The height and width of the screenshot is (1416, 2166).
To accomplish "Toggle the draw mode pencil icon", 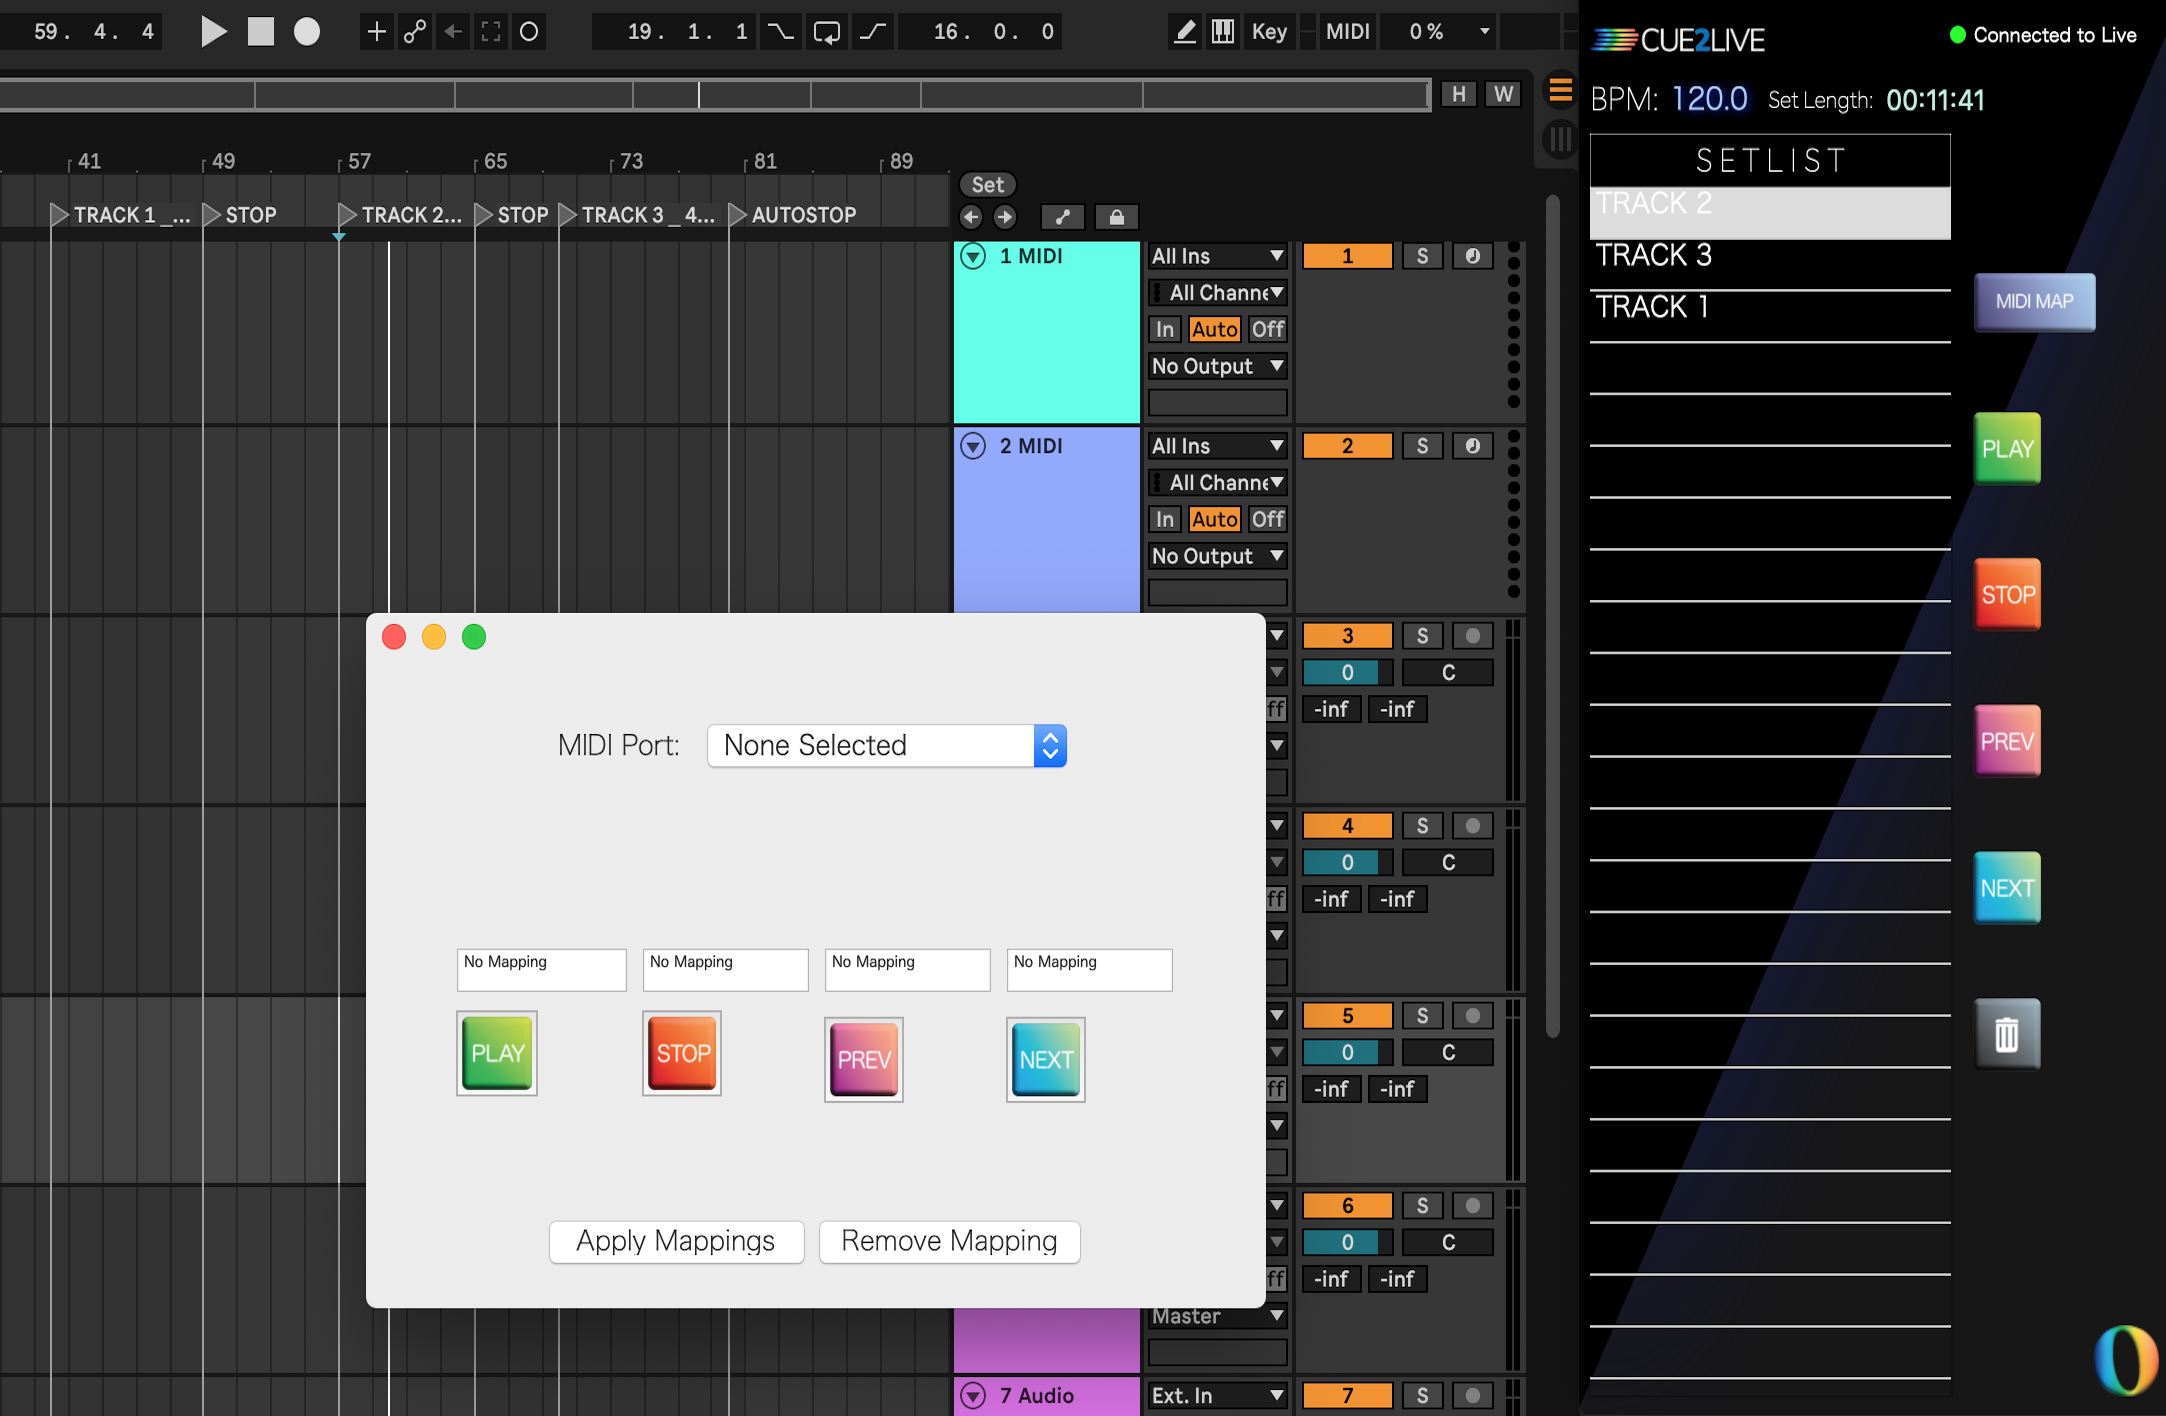I will point(1184,32).
